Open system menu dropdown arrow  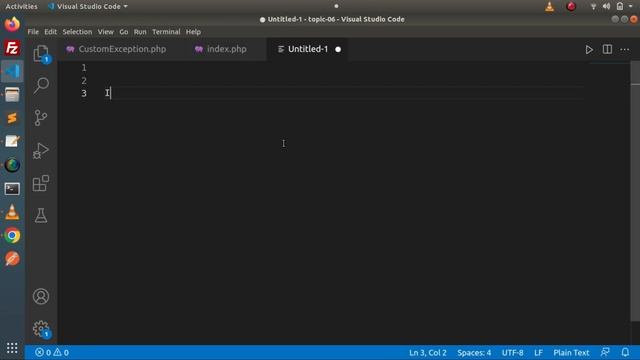pos(631,6)
